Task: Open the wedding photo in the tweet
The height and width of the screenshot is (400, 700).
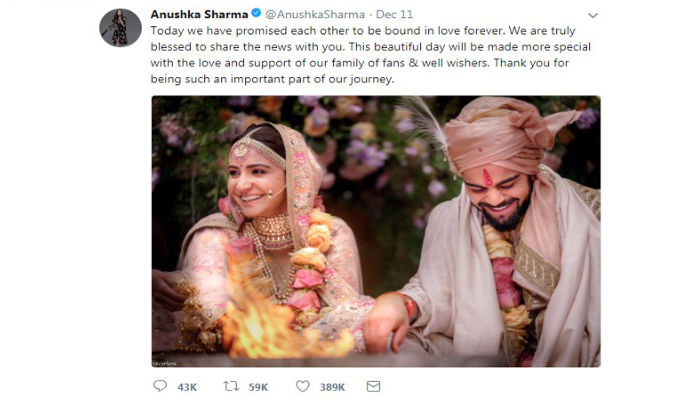Action: [x=376, y=231]
